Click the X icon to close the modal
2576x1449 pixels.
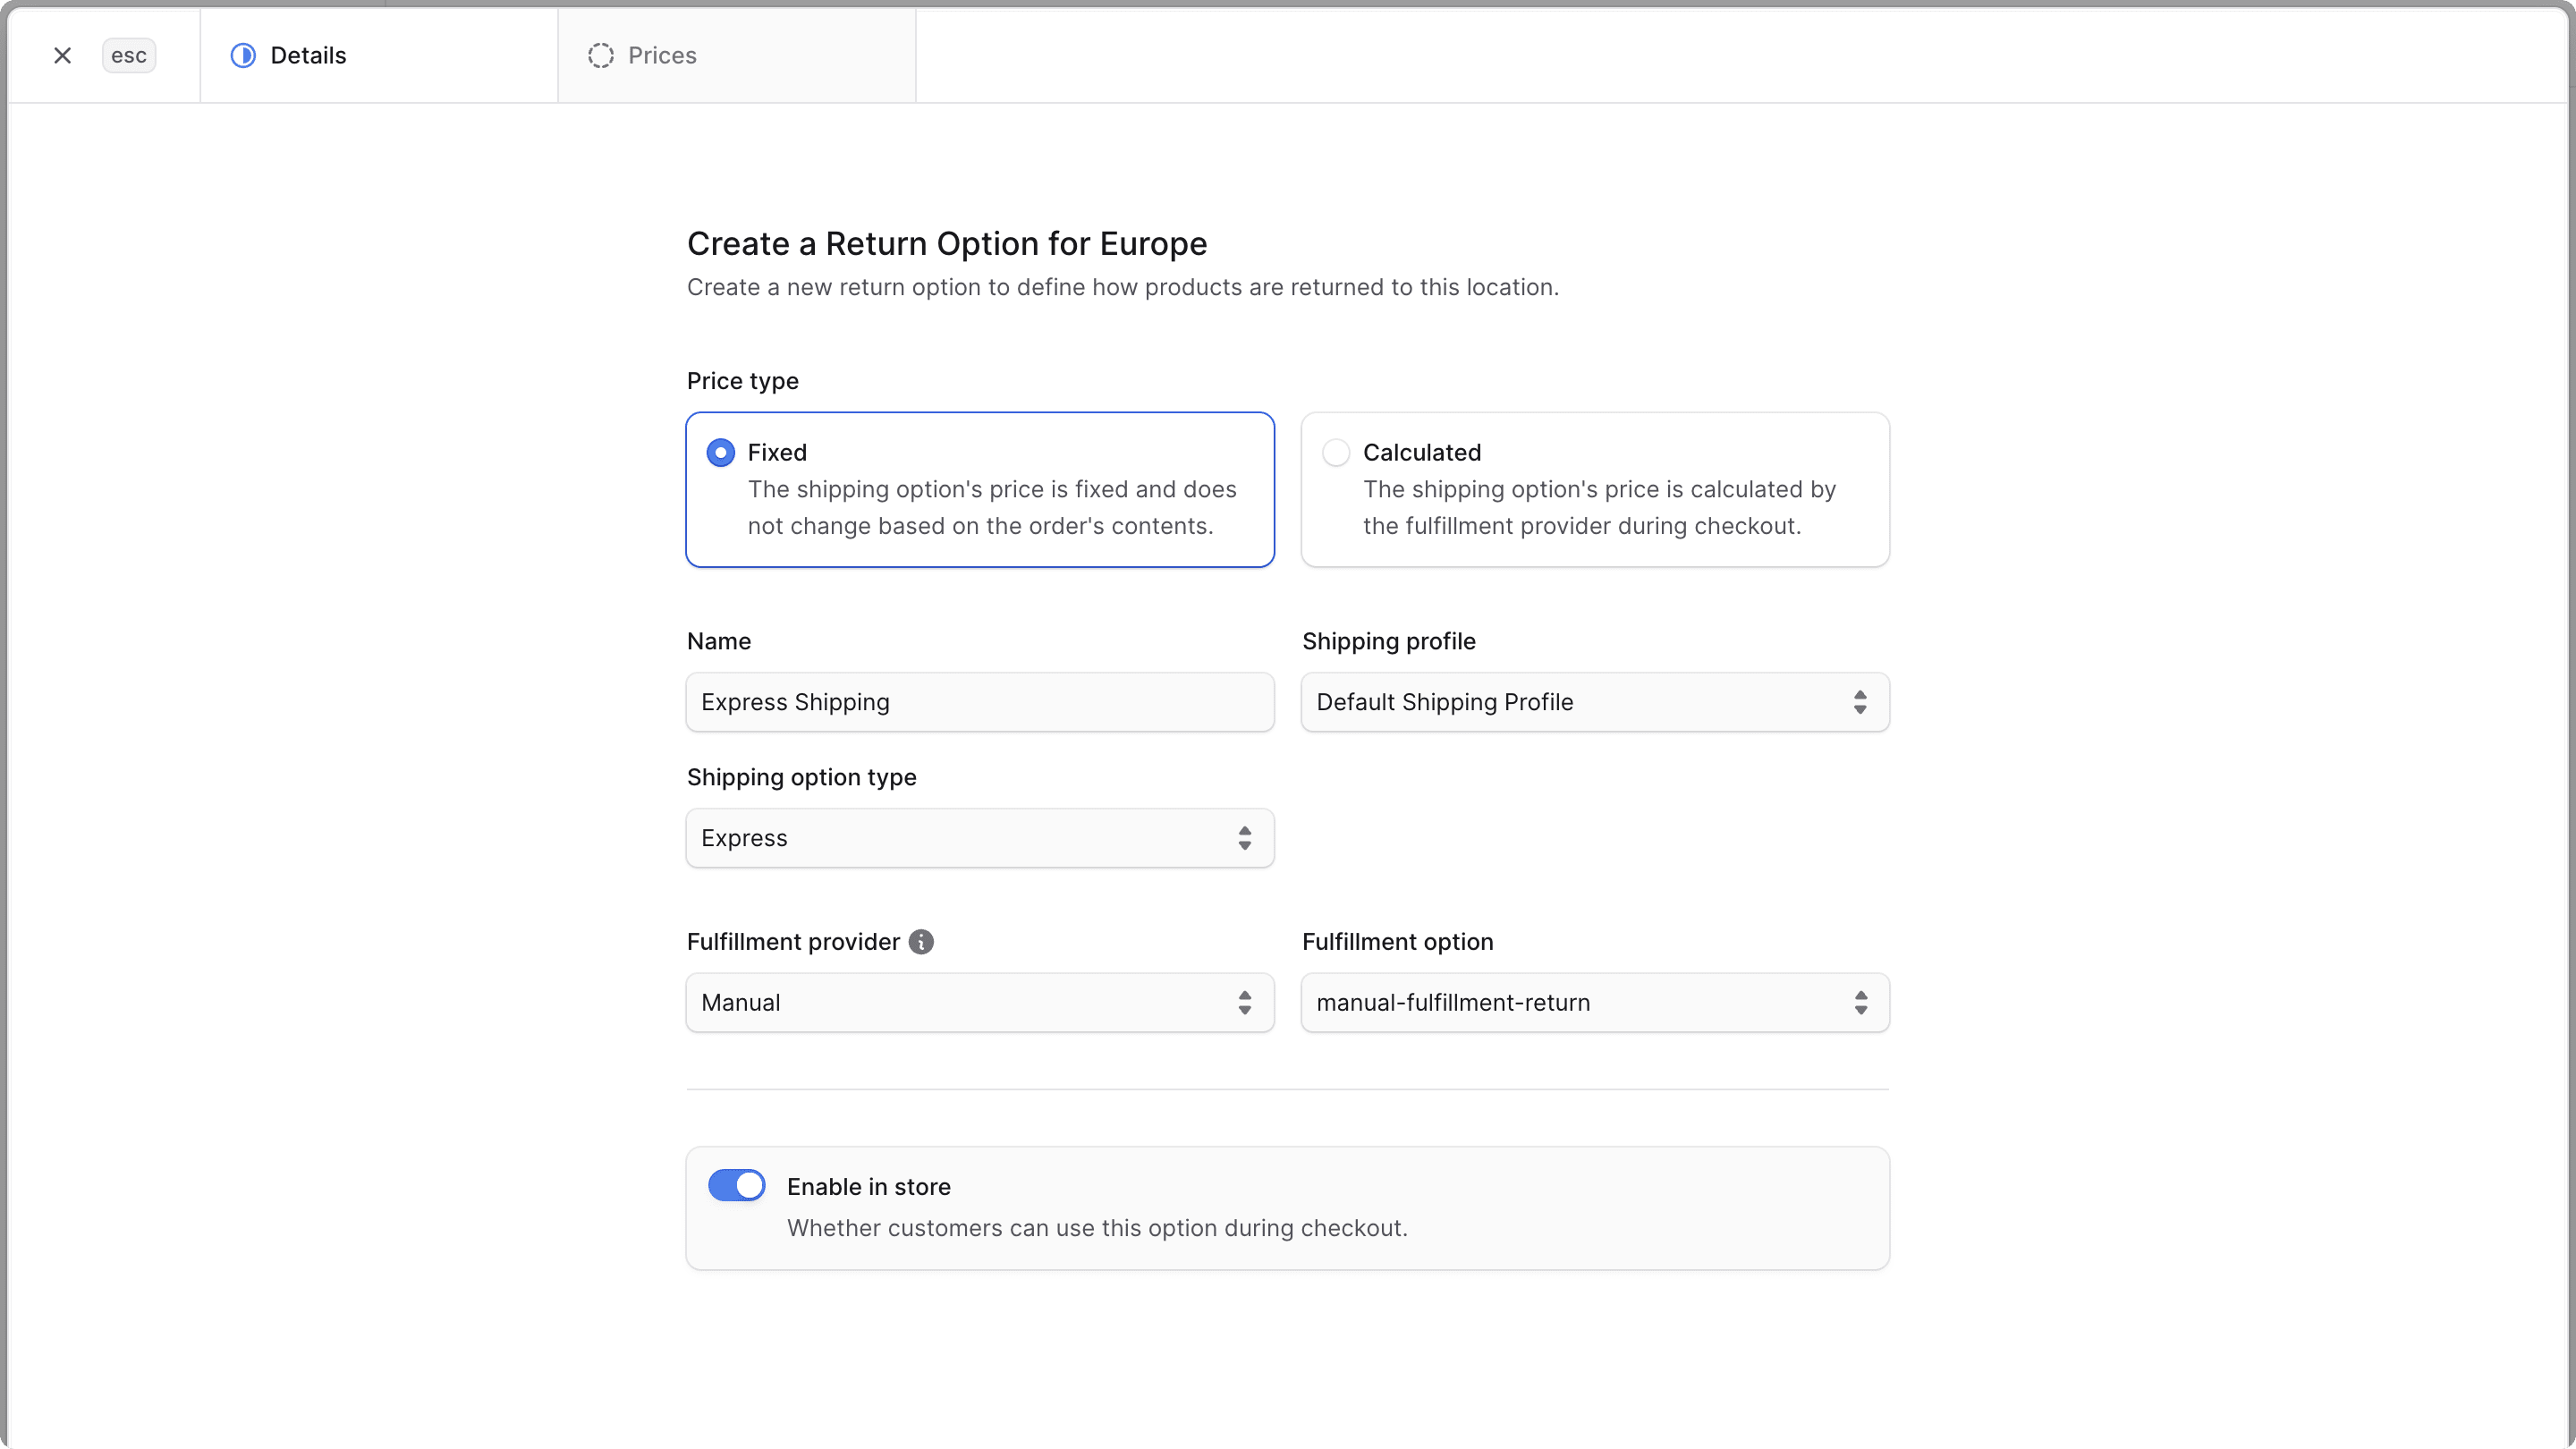point(62,55)
